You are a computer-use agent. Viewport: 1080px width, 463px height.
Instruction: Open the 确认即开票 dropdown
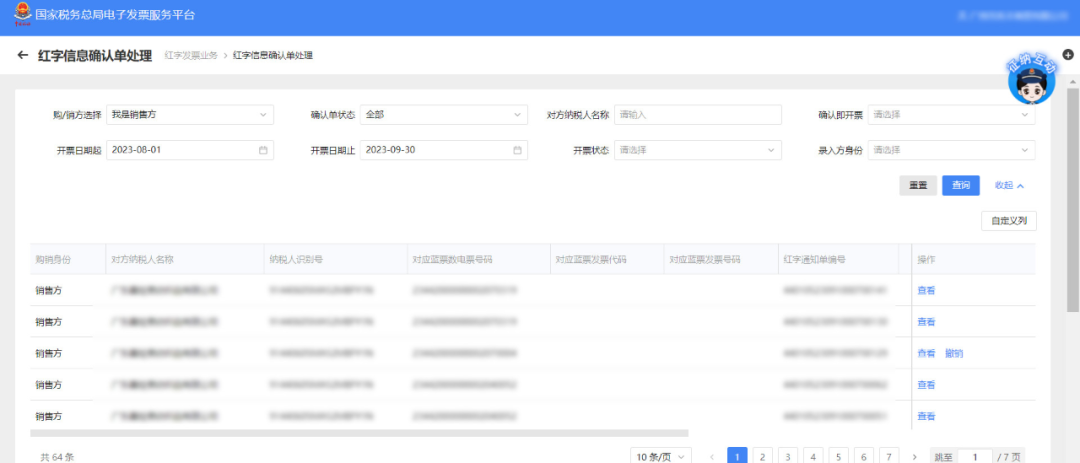(x=951, y=115)
